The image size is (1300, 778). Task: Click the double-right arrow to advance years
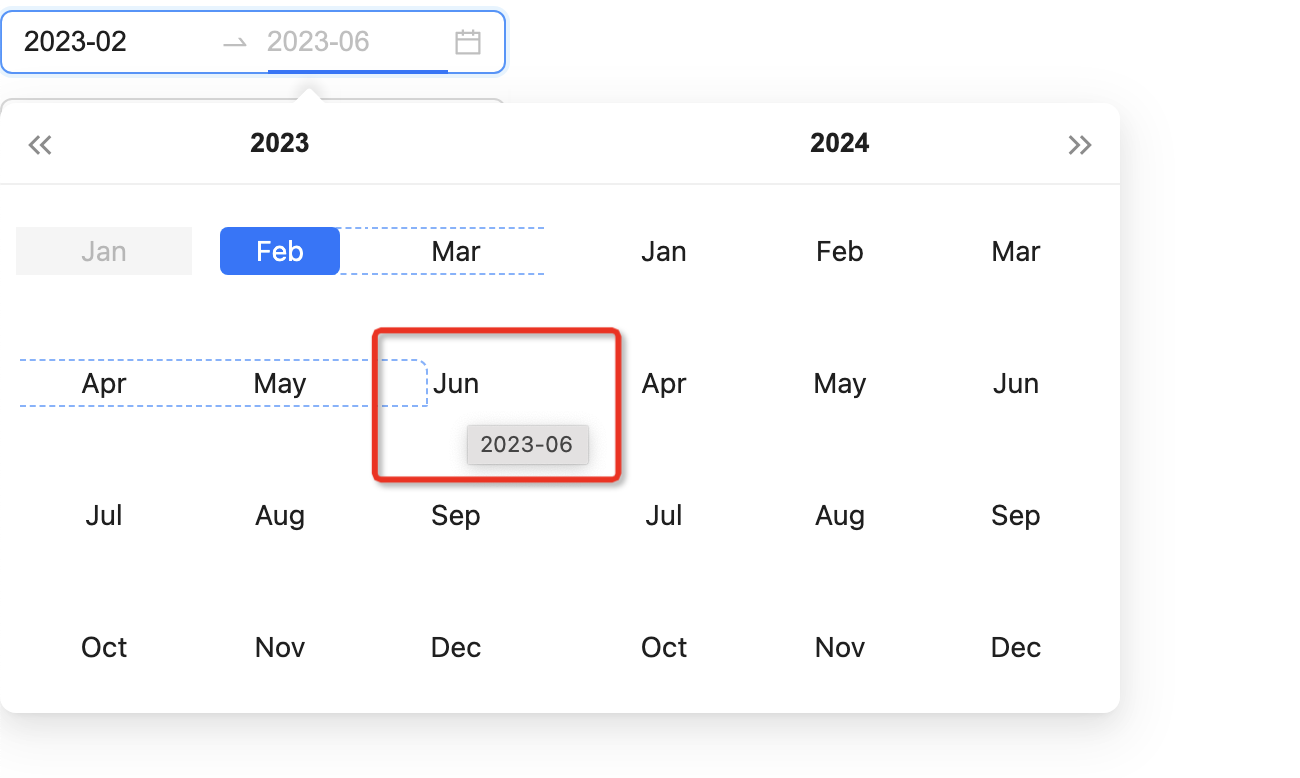(x=1080, y=144)
